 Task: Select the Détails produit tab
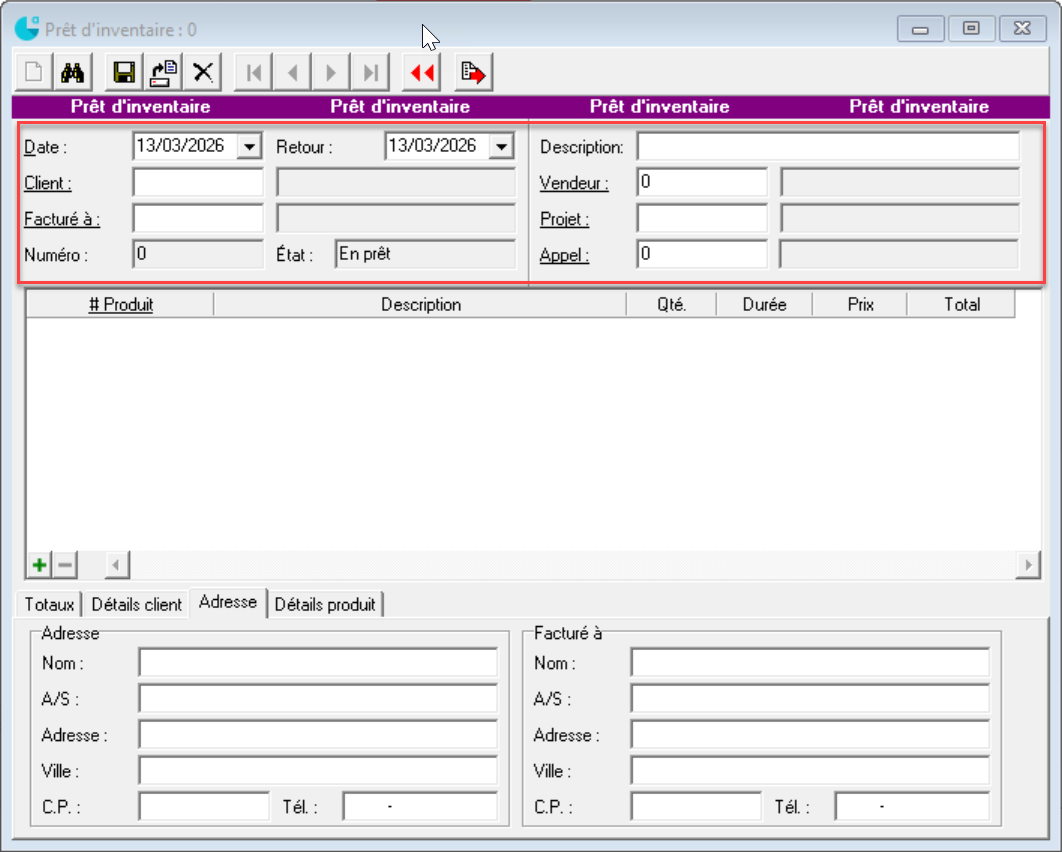(325, 604)
